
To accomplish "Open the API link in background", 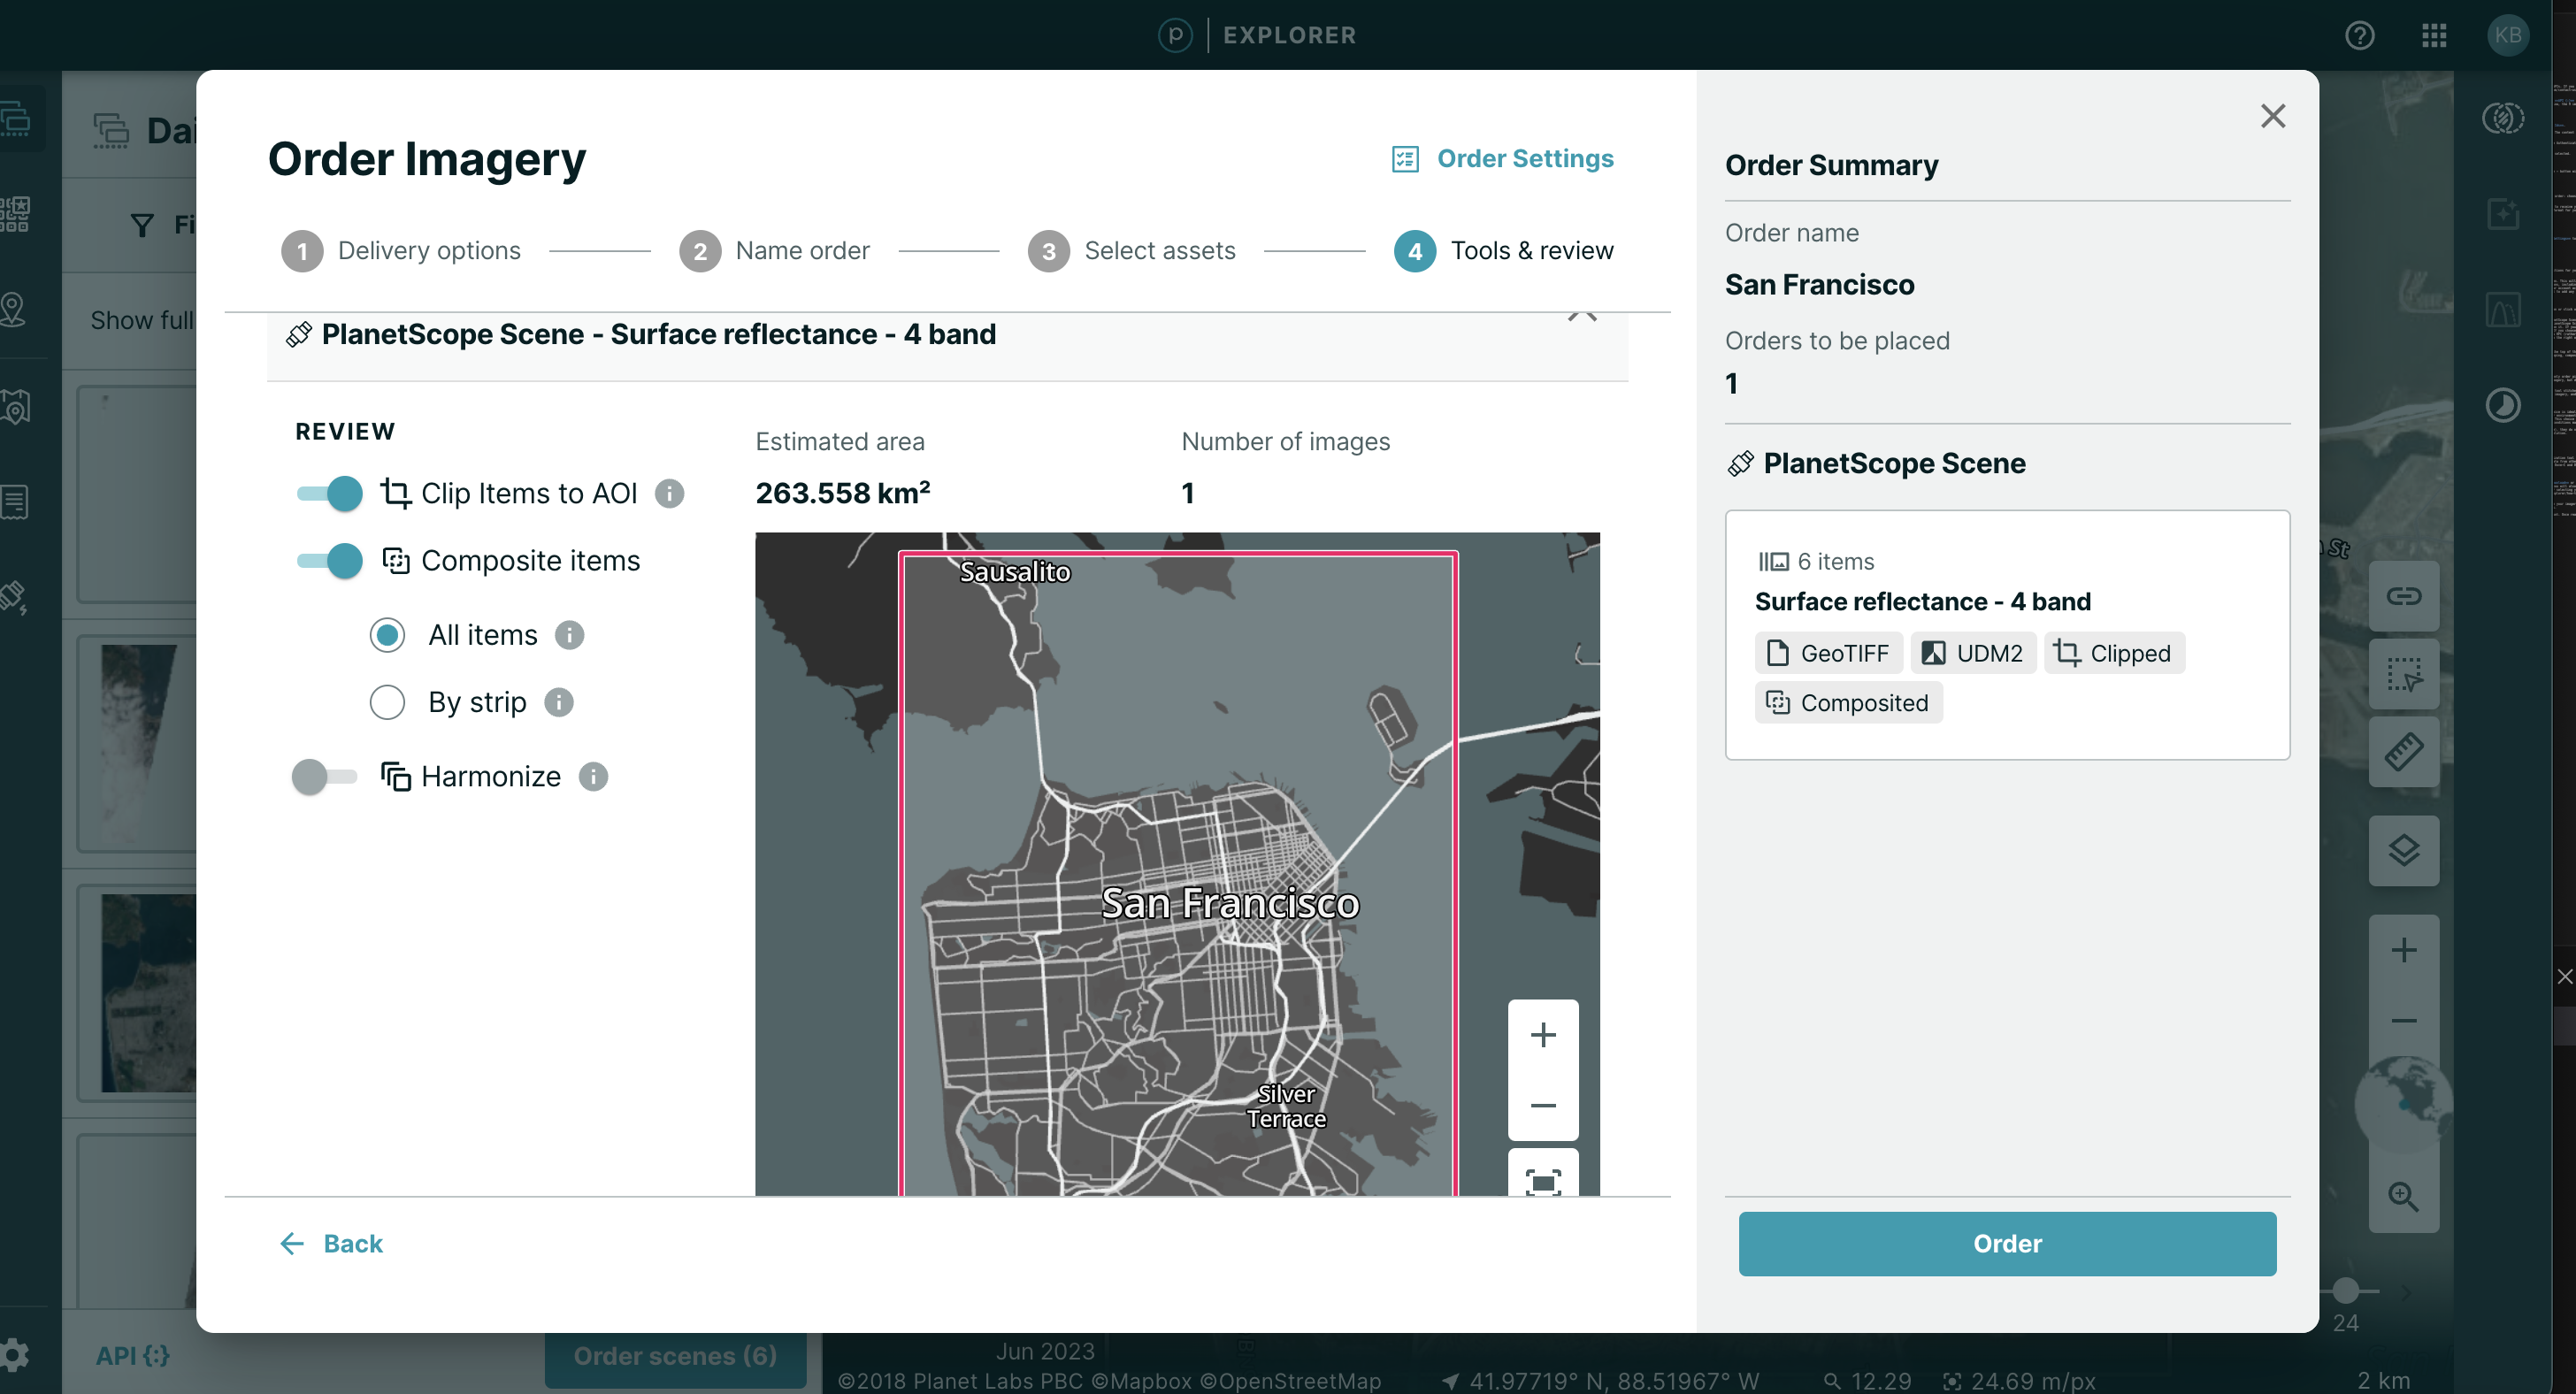I will pyautogui.click(x=133, y=1357).
